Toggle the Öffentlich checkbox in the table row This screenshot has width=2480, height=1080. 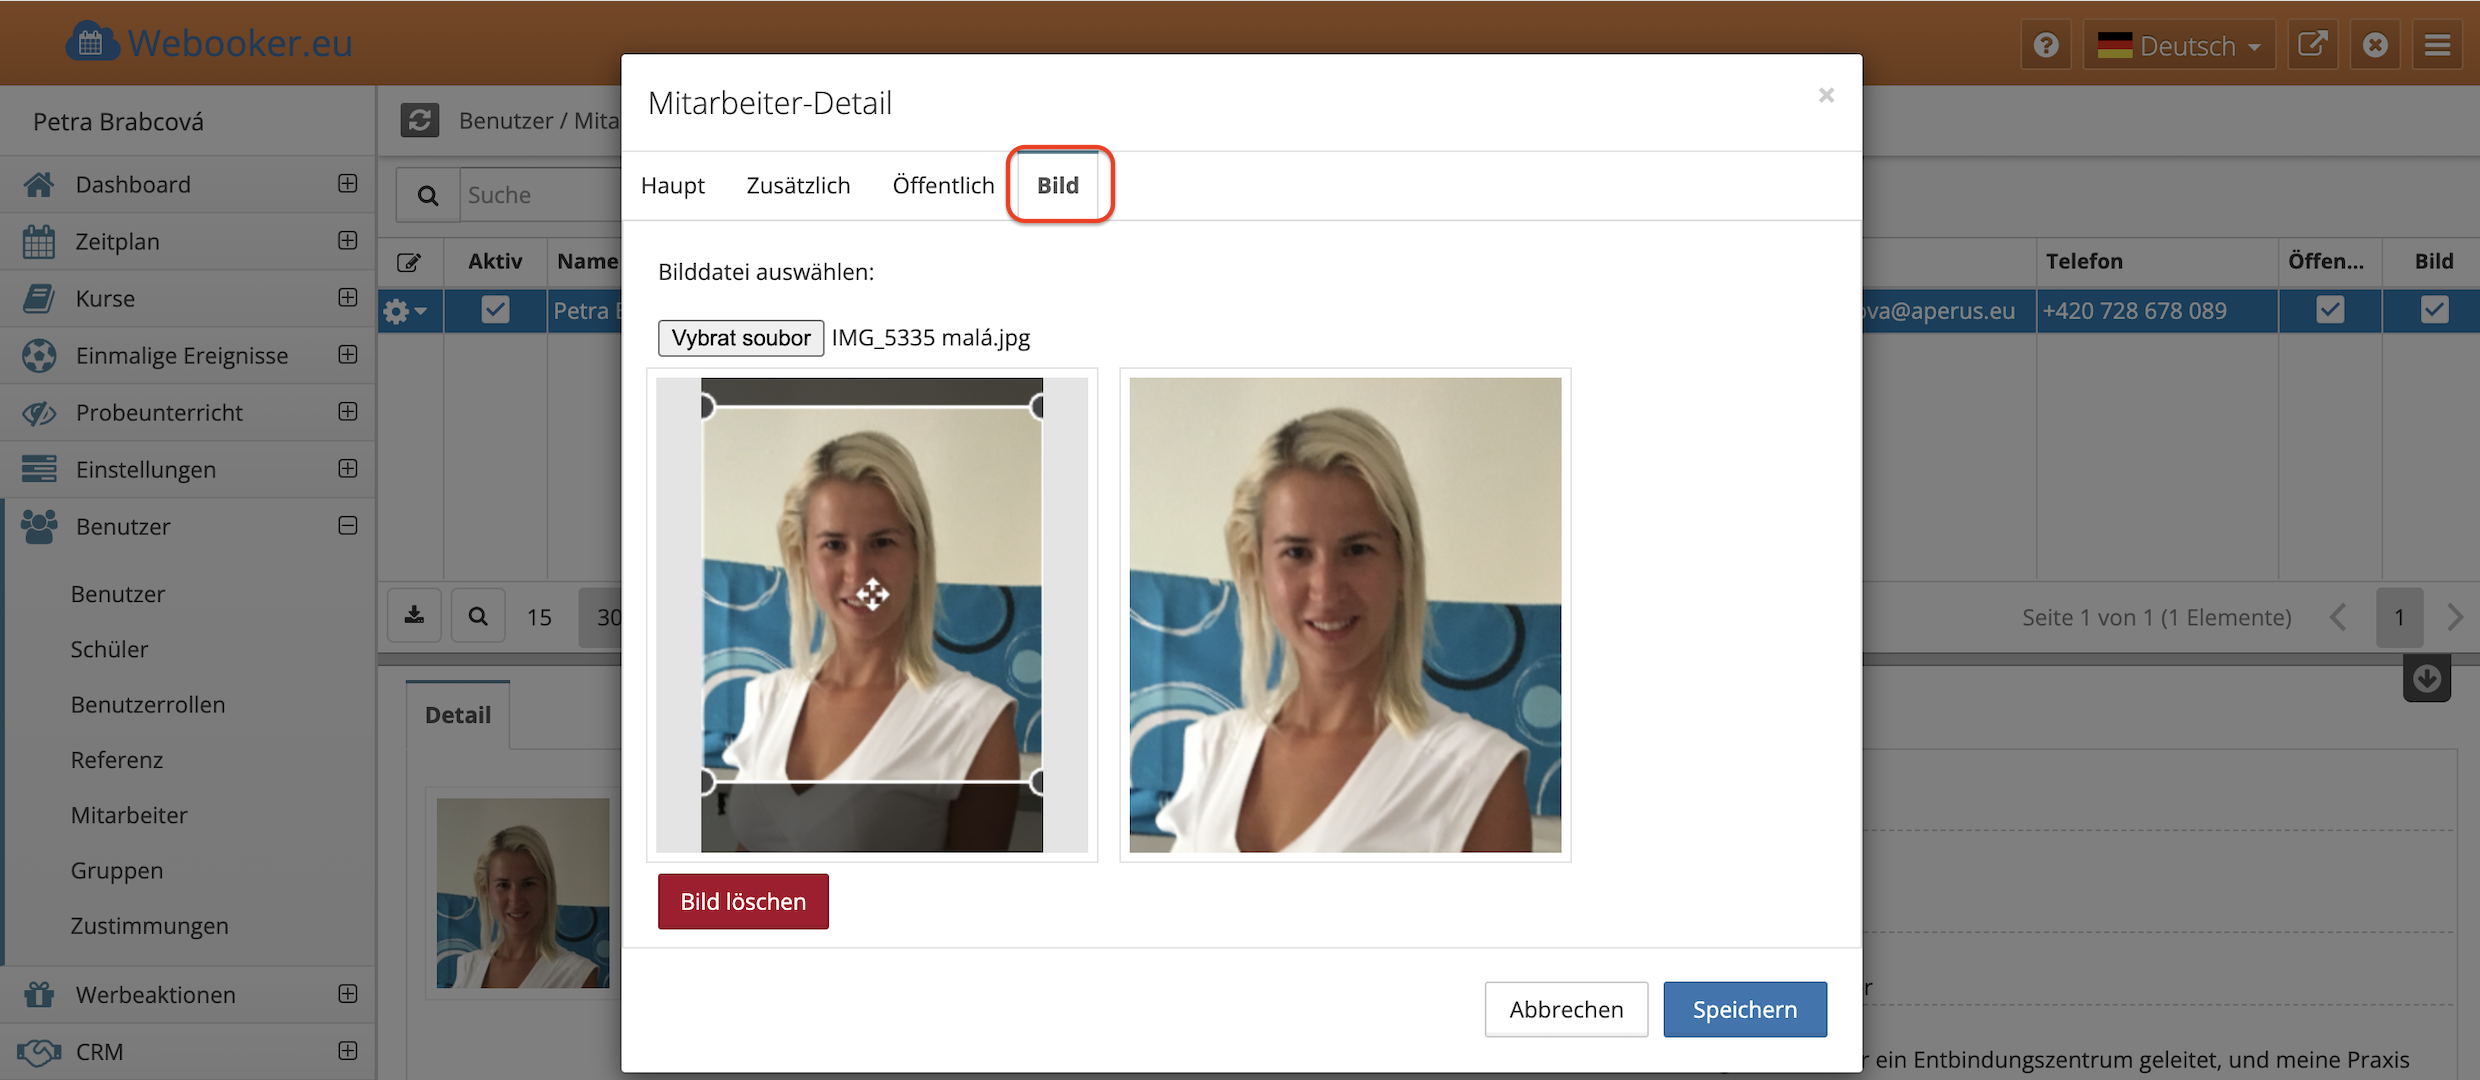(2330, 310)
